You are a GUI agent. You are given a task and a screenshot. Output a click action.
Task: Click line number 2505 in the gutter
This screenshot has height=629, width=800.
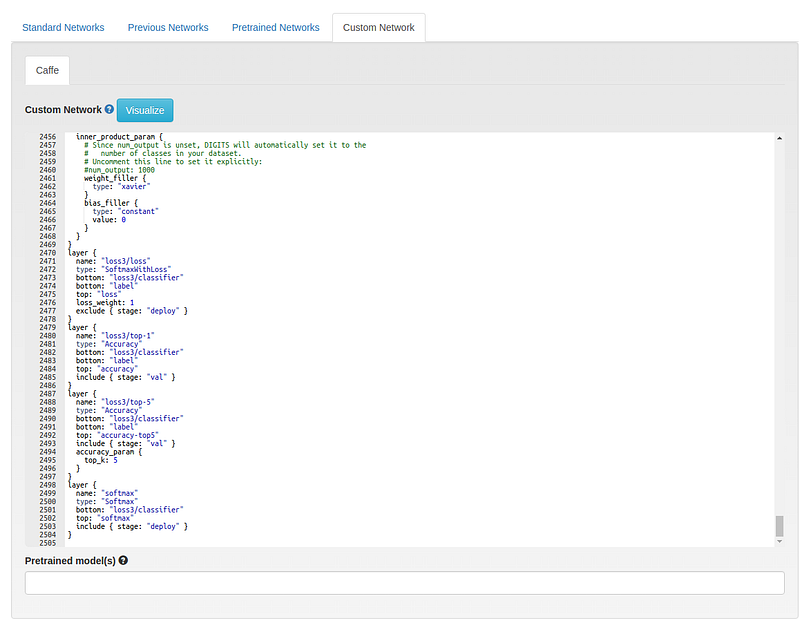(x=47, y=543)
